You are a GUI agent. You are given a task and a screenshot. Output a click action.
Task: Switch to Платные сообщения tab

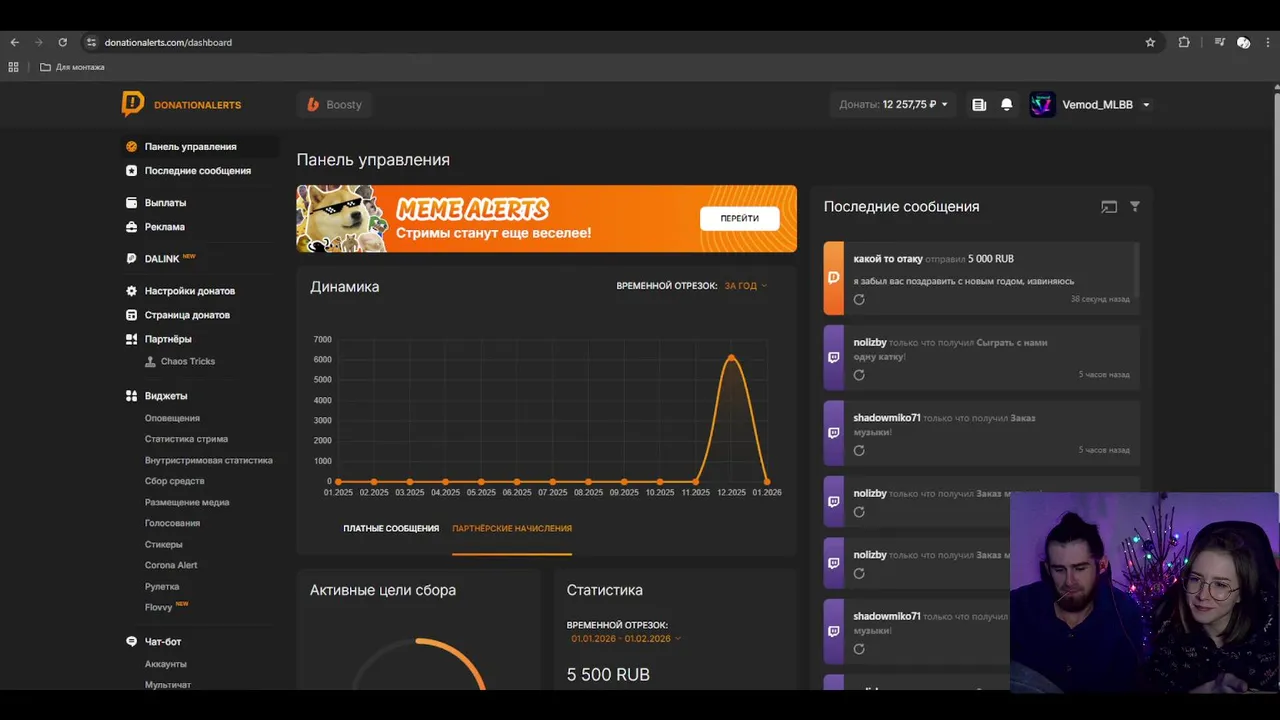tap(391, 528)
